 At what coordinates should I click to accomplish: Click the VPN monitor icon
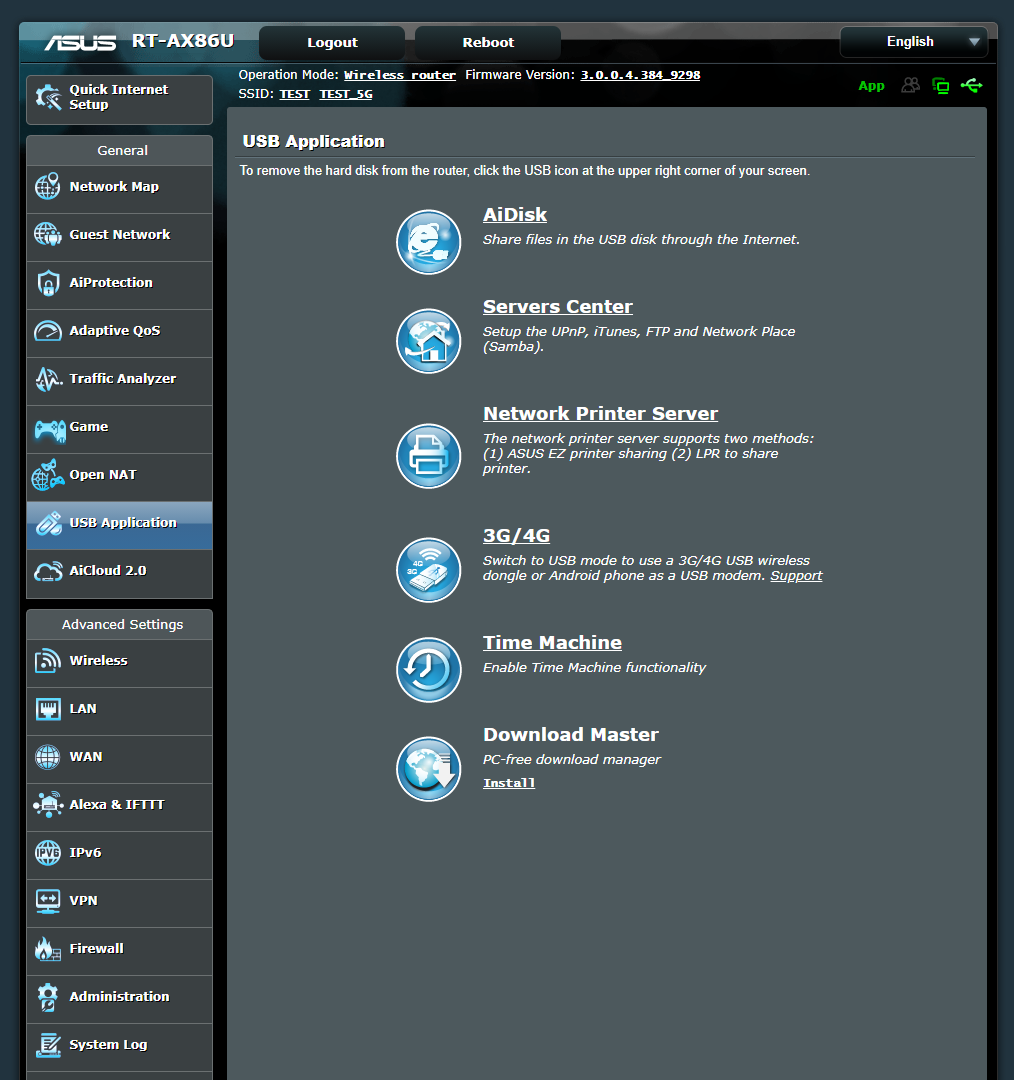coord(48,901)
